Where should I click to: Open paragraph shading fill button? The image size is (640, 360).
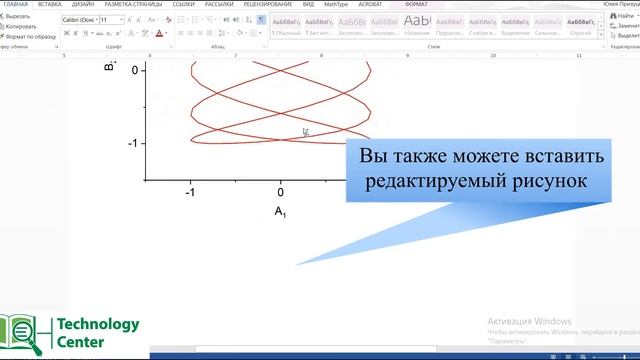tap(240, 33)
